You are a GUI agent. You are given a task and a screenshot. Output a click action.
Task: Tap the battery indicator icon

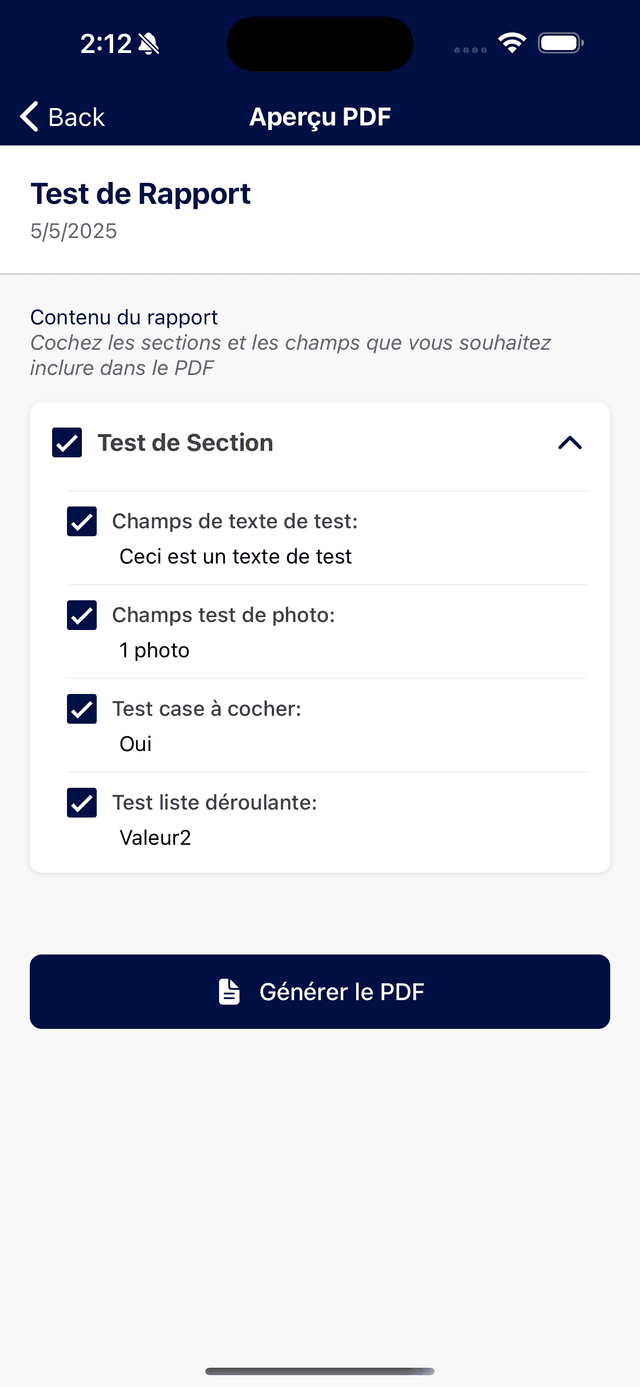pos(560,43)
